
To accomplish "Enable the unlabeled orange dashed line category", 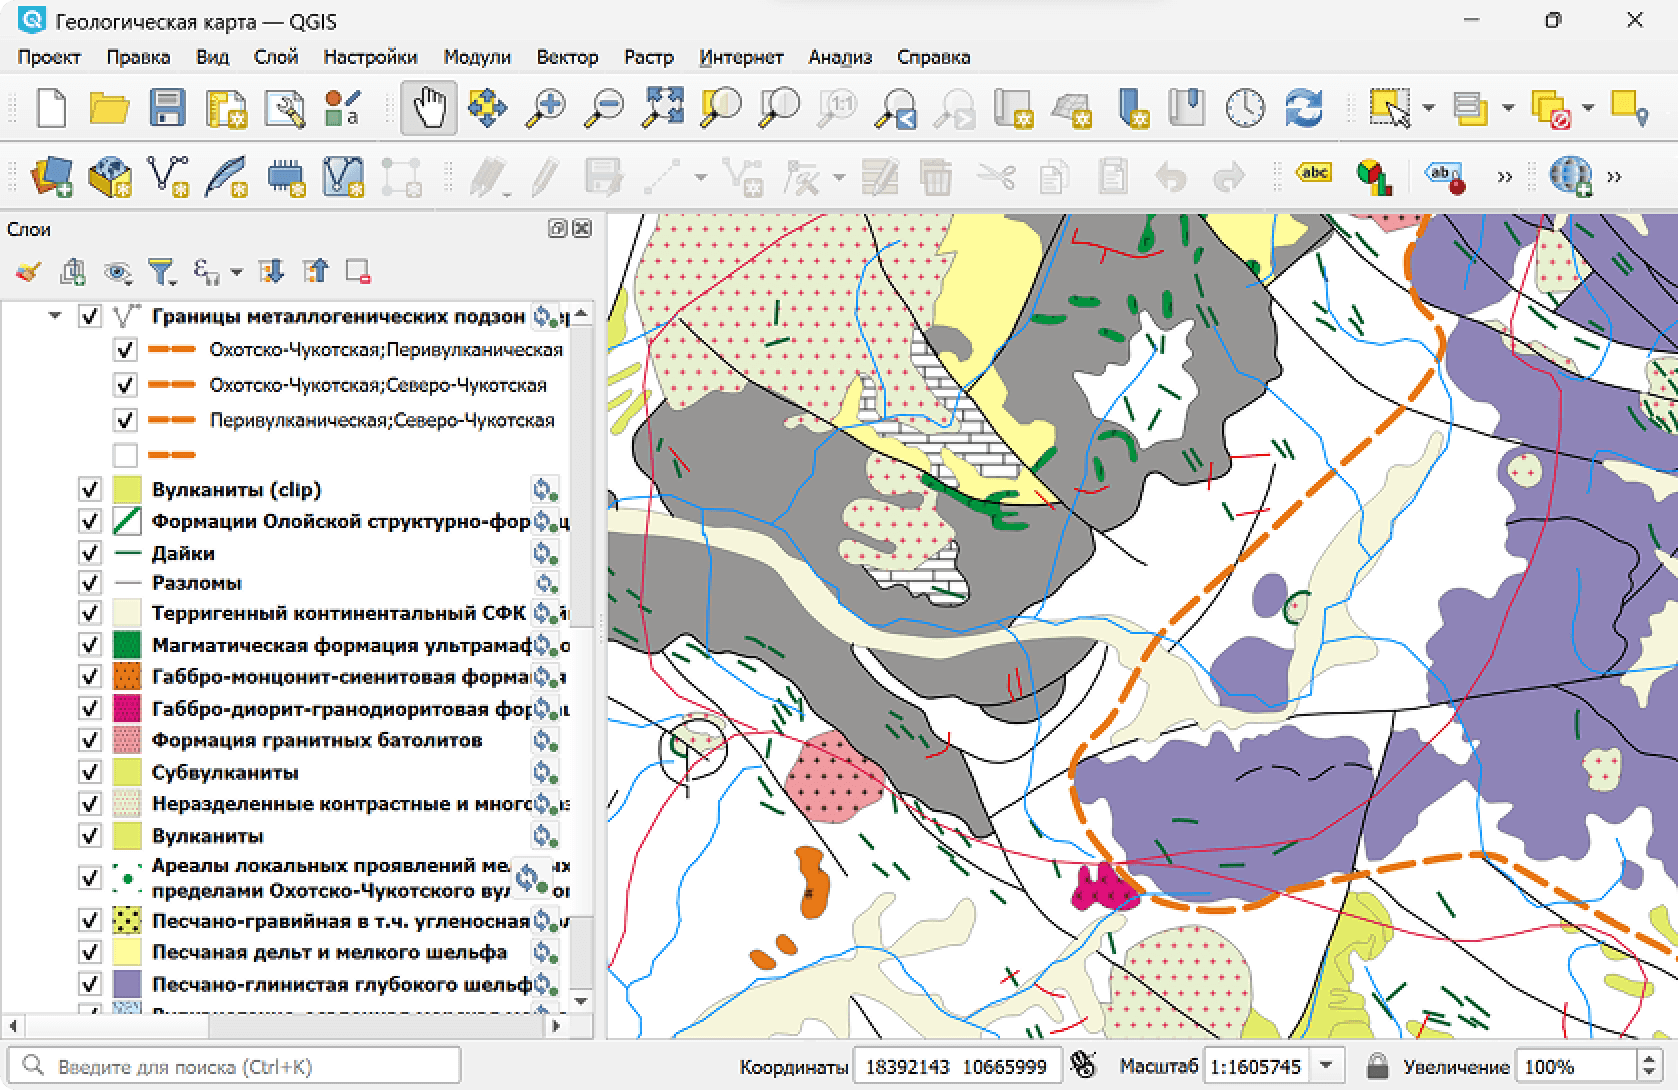I will click(x=125, y=455).
